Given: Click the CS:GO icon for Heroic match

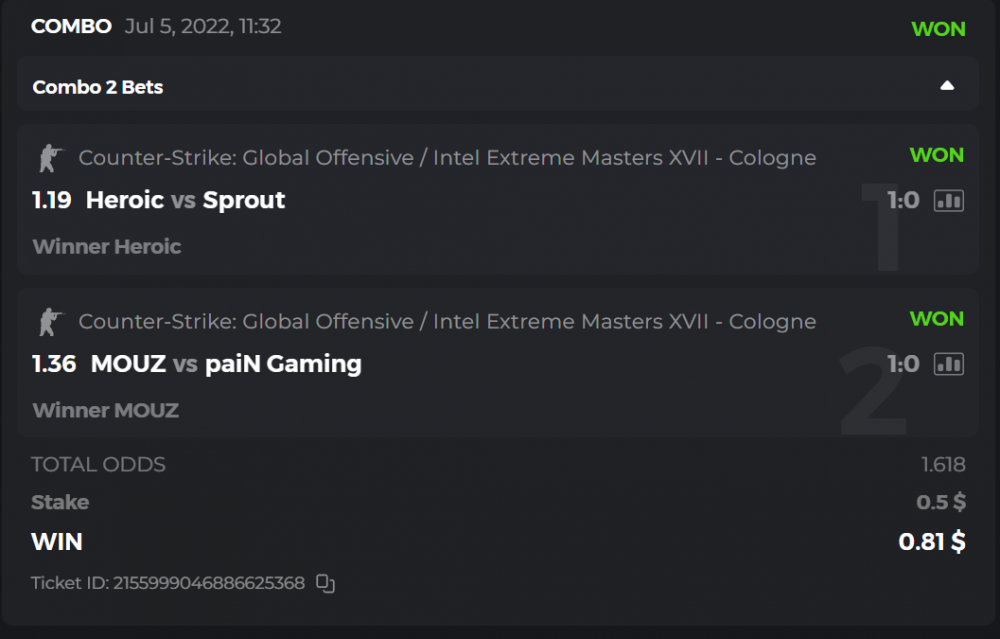Looking at the screenshot, I should [x=48, y=158].
